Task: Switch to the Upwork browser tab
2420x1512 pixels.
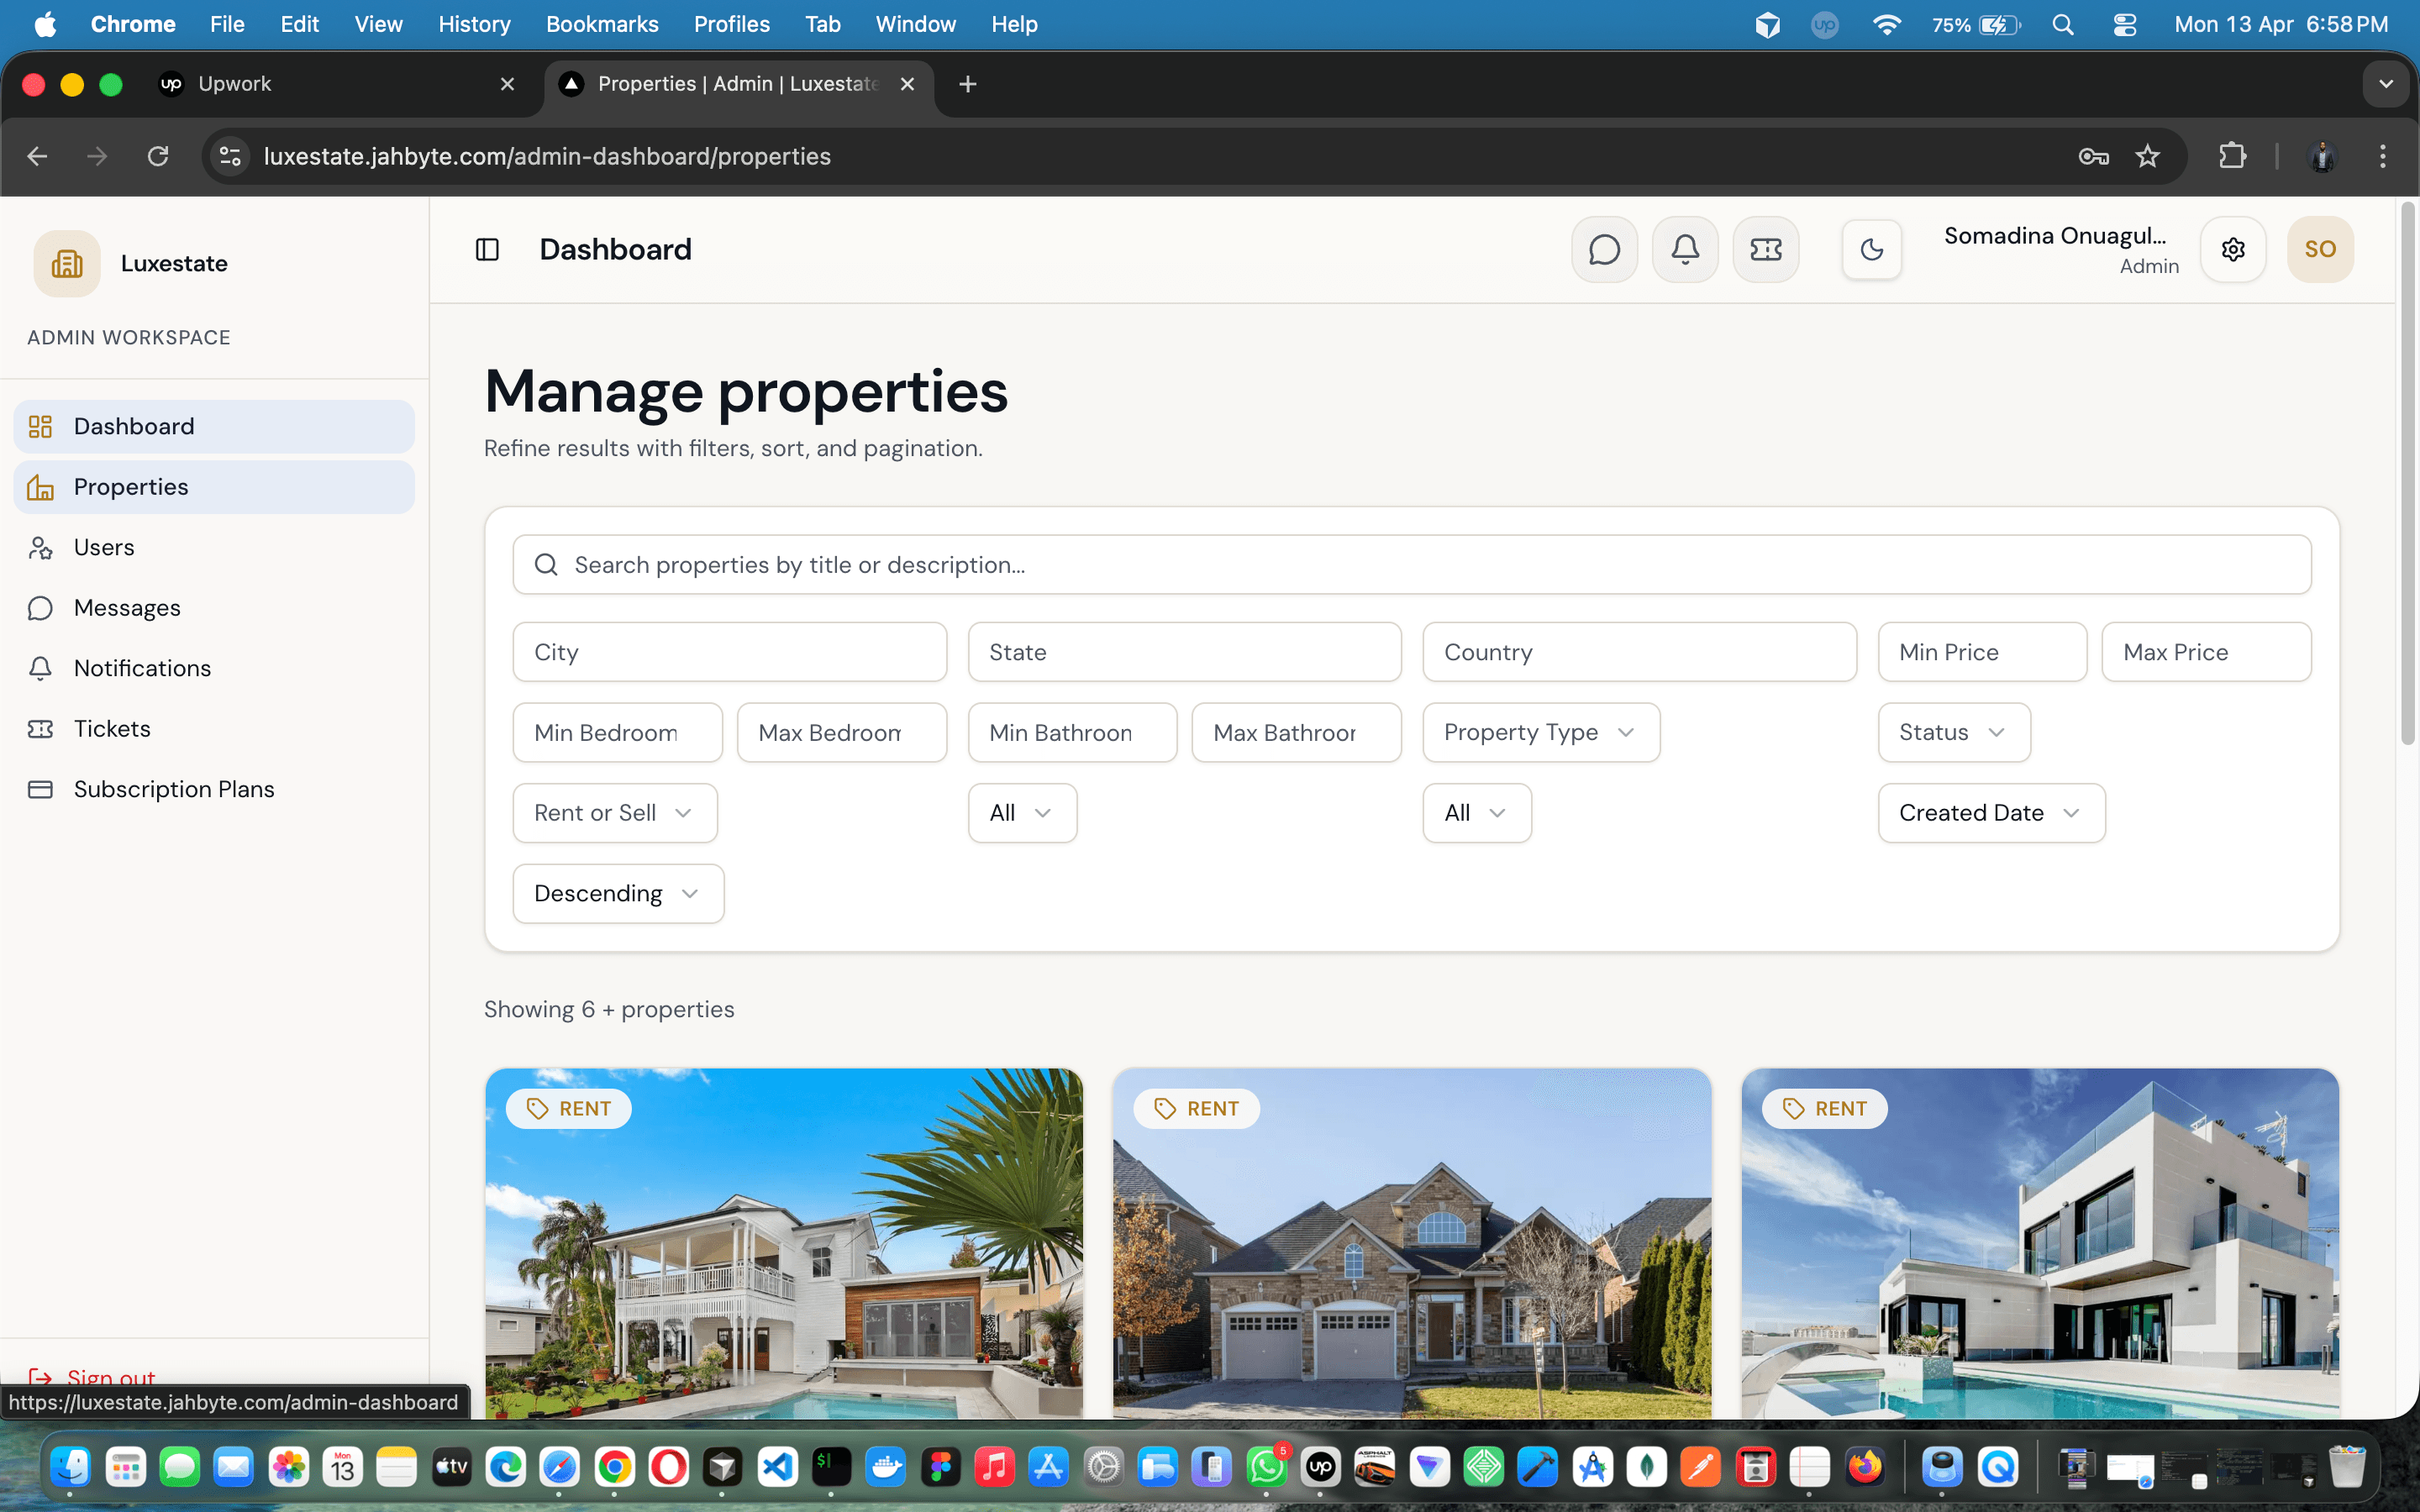Action: (236, 84)
